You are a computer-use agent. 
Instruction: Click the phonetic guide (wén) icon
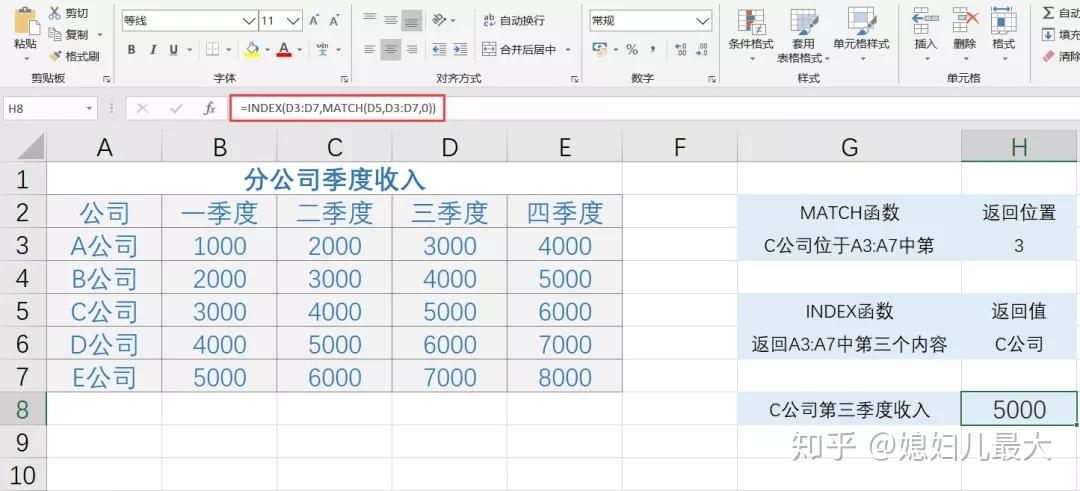pyautogui.click(x=322, y=50)
